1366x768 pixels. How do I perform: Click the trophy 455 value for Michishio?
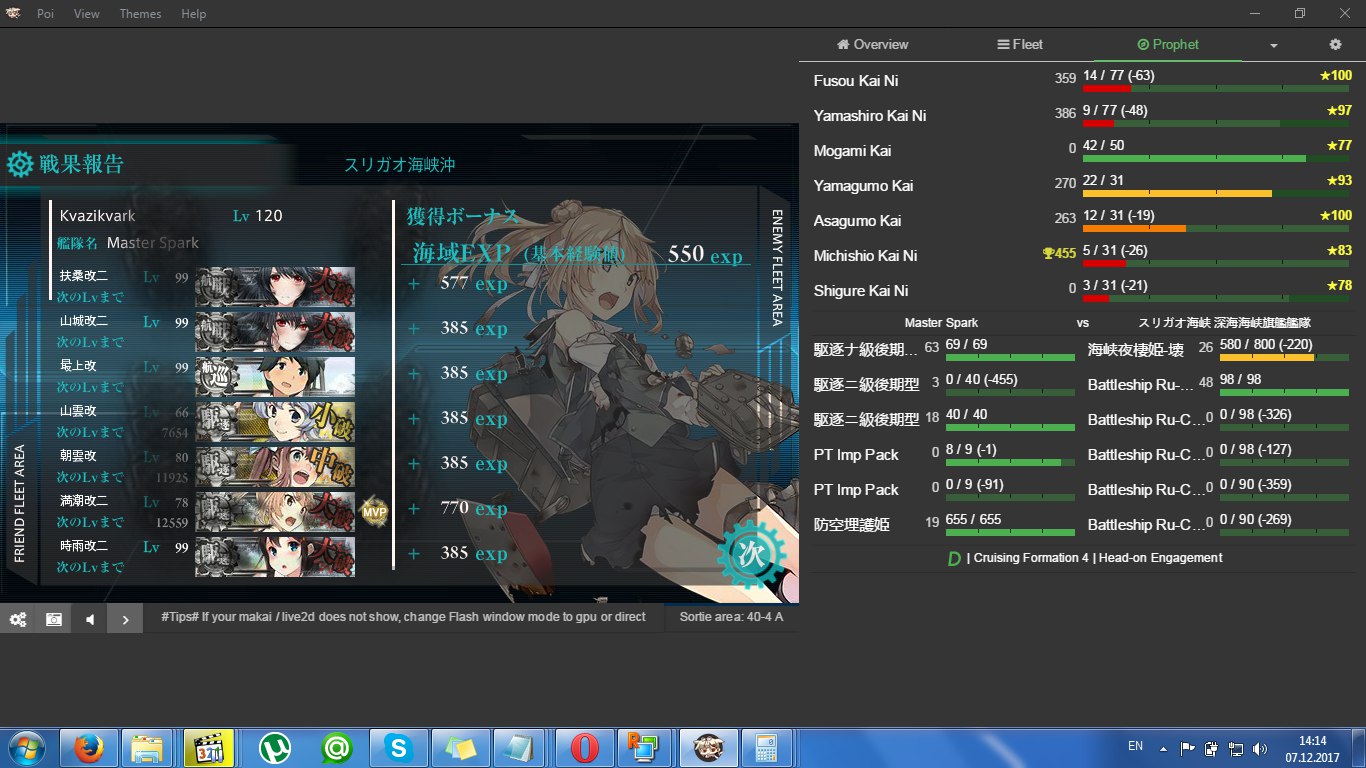tap(1059, 255)
